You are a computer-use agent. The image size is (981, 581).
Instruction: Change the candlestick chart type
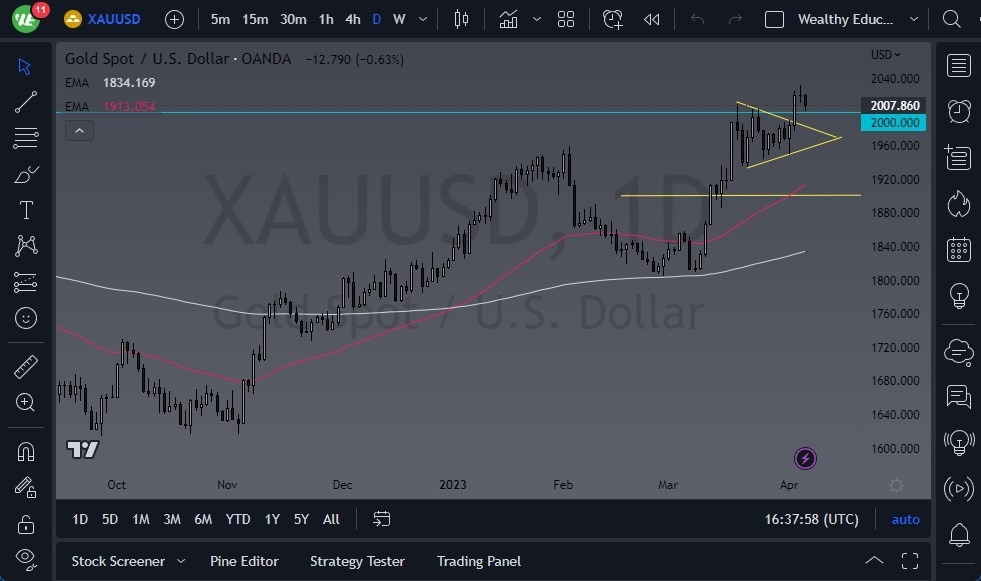(x=461, y=19)
